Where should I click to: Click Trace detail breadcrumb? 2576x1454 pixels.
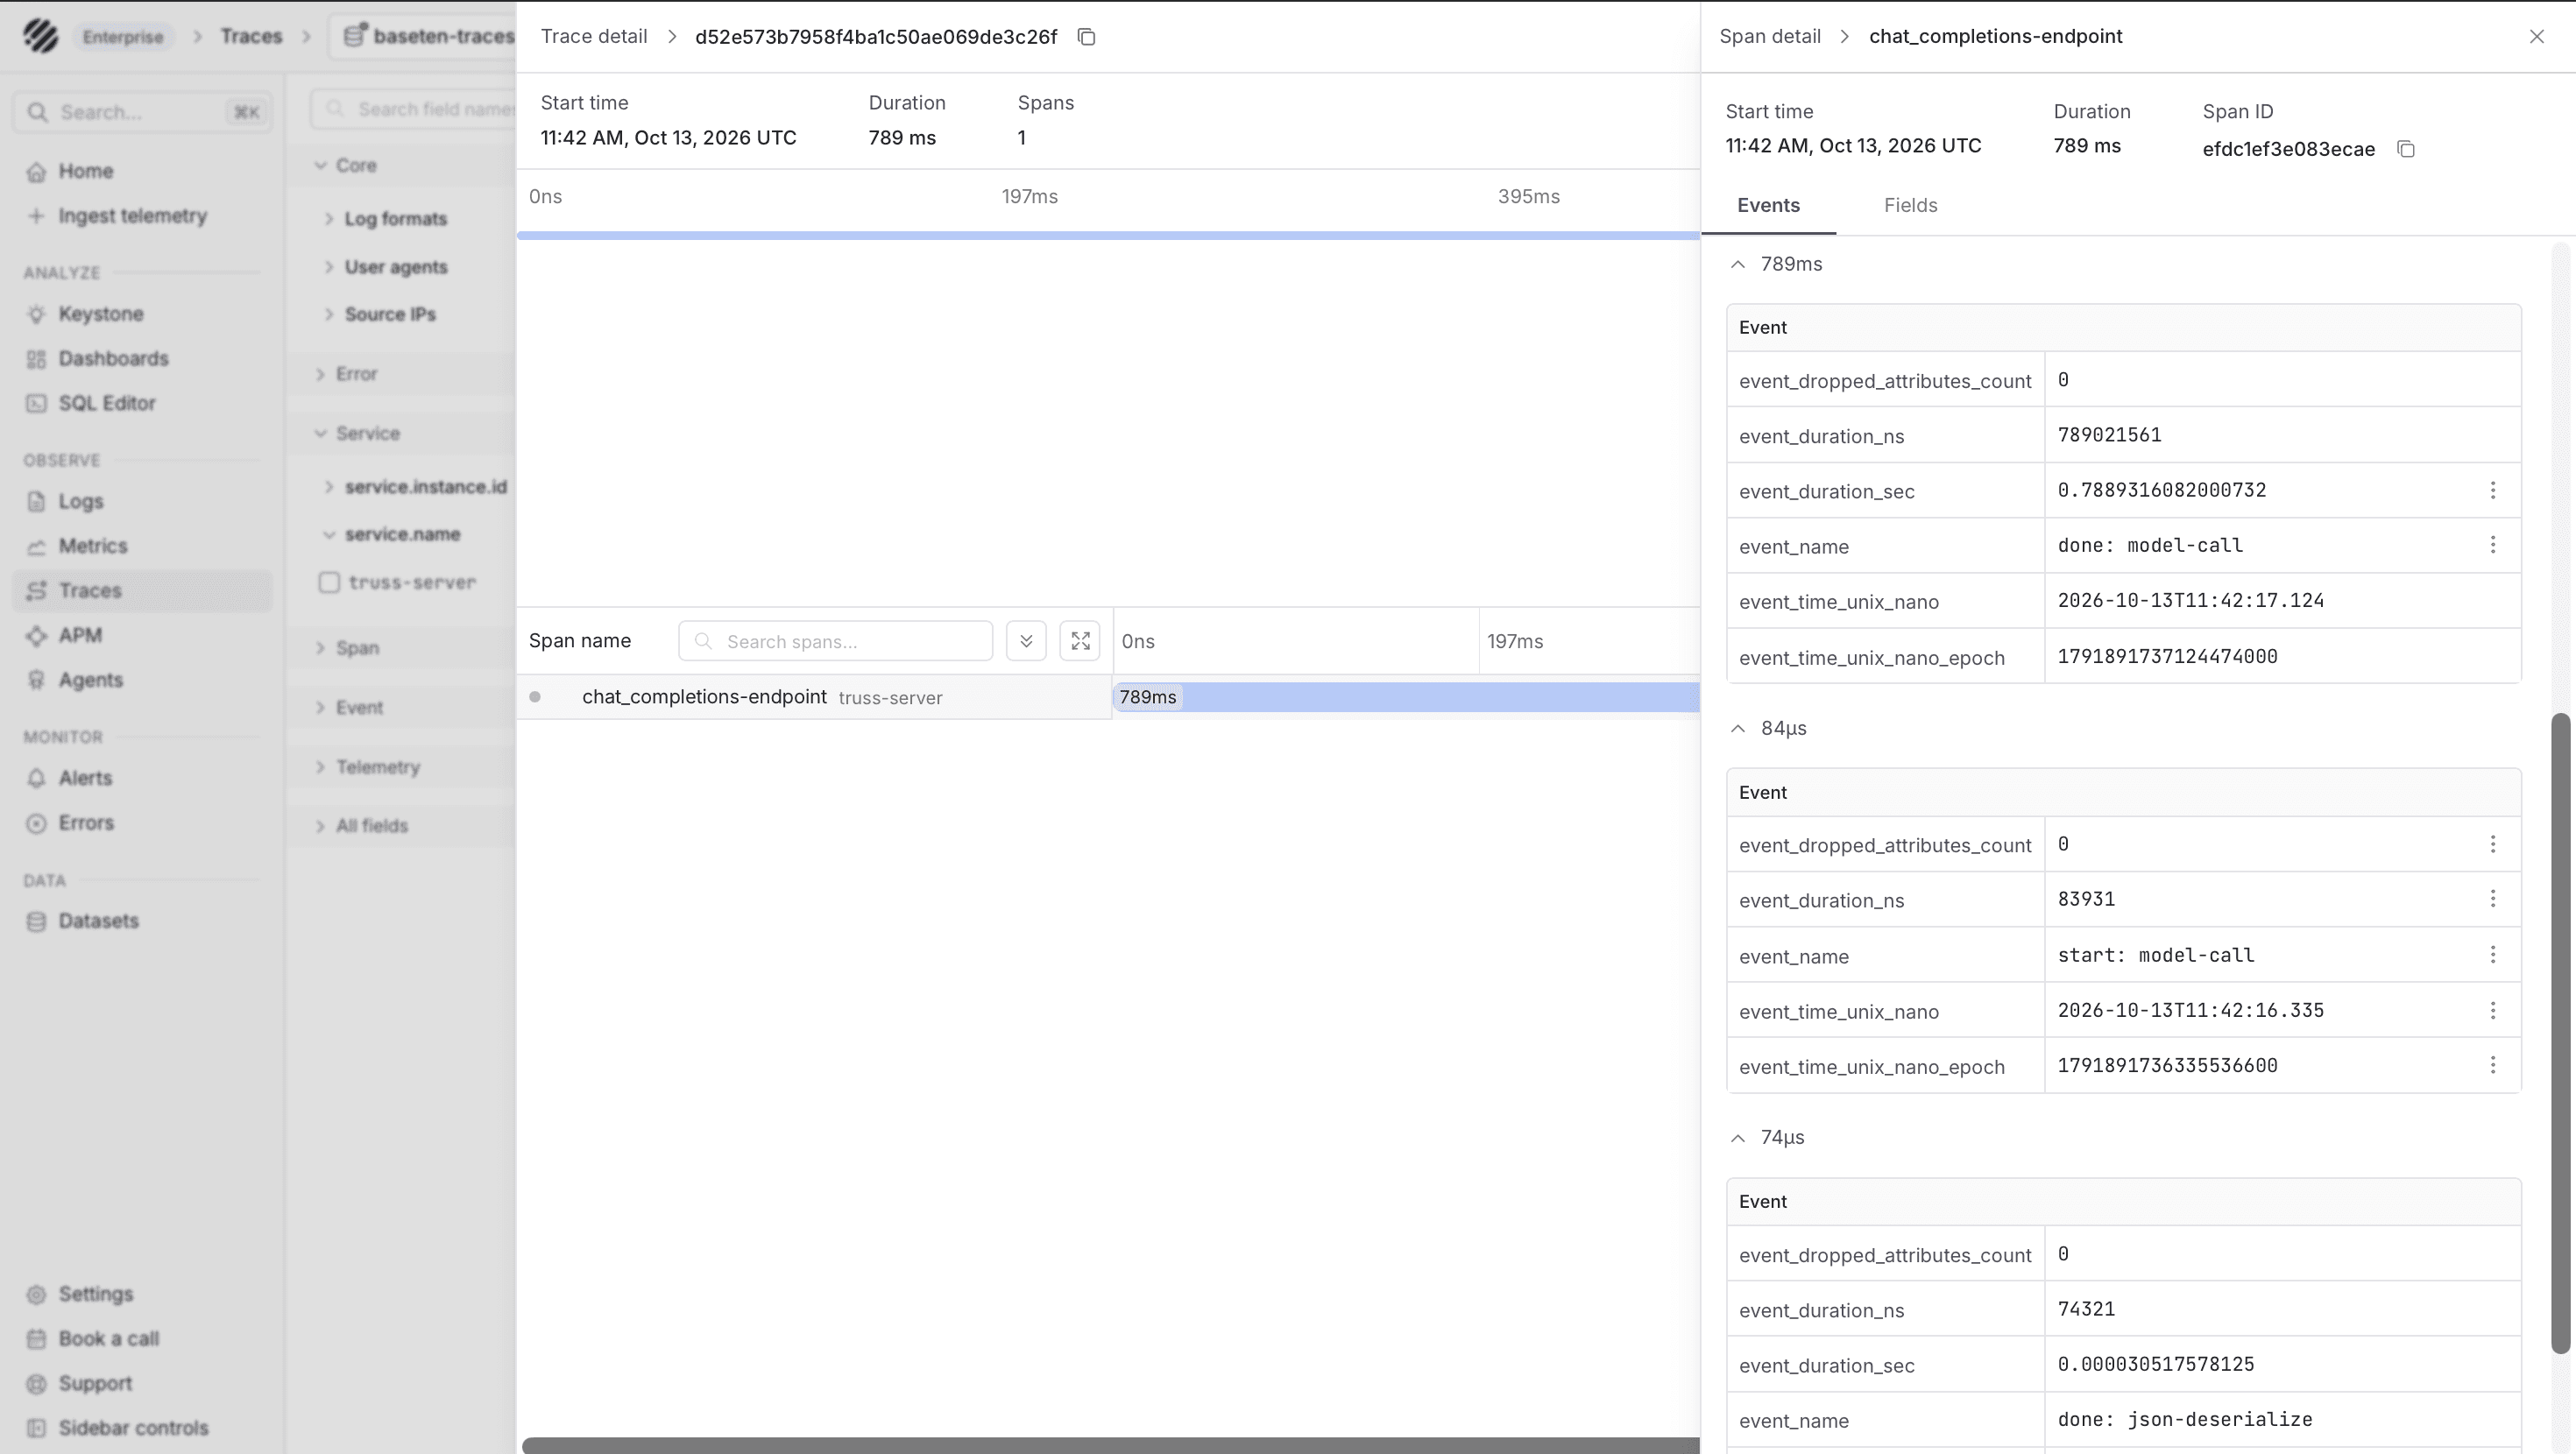coord(594,37)
